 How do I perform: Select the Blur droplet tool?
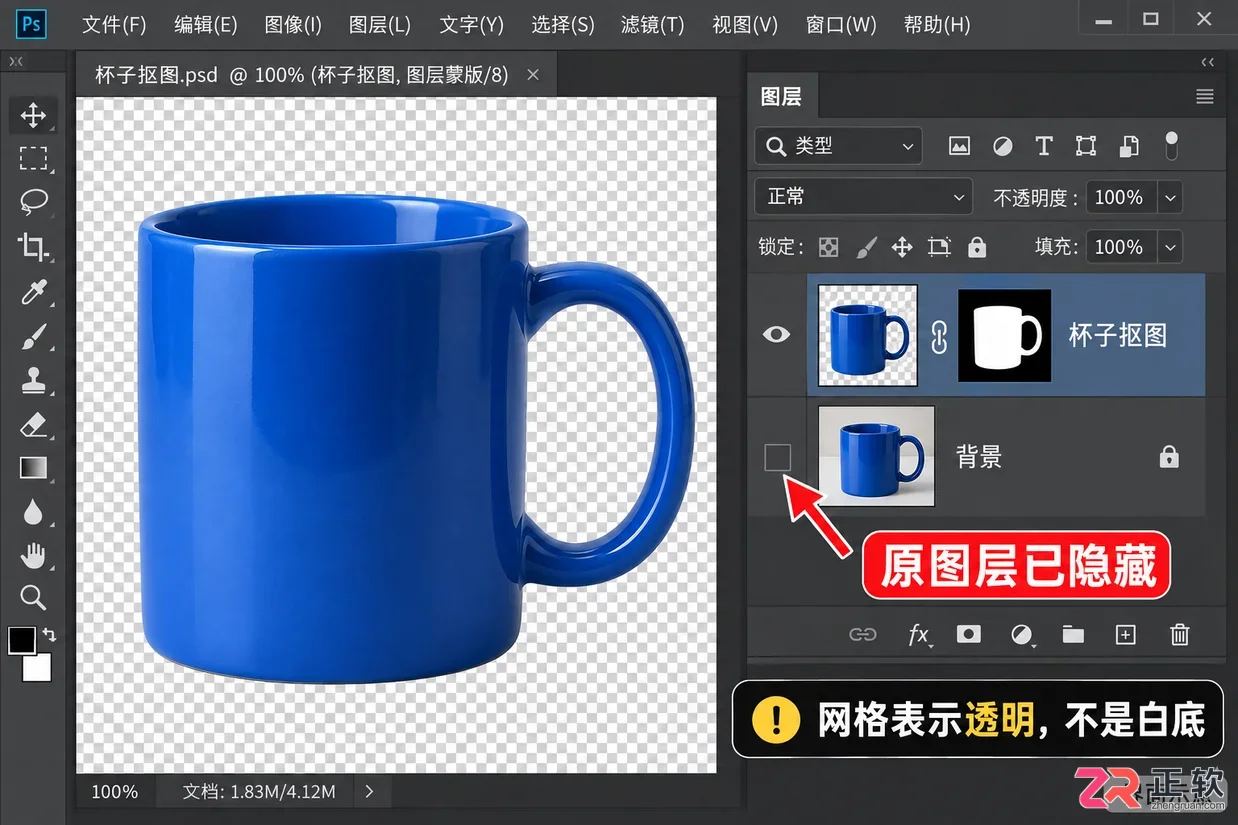(33, 512)
